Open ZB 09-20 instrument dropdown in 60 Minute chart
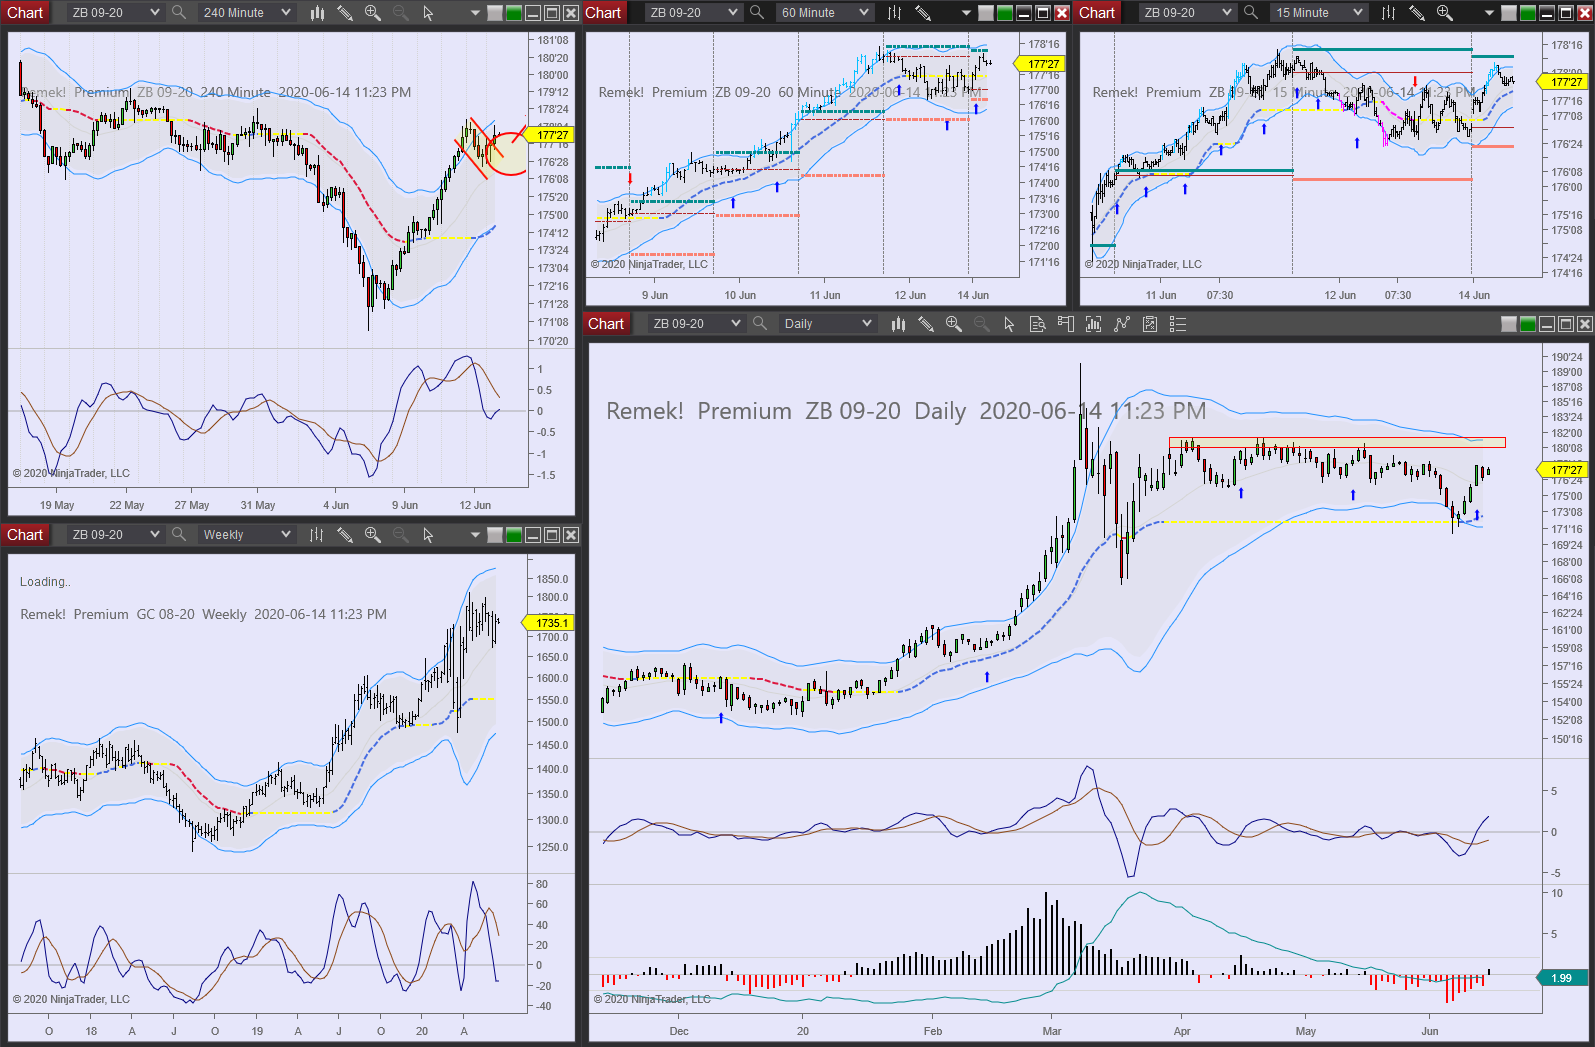The width and height of the screenshot is (1595, 1047). pyautogui.click(x=693, y=13)
